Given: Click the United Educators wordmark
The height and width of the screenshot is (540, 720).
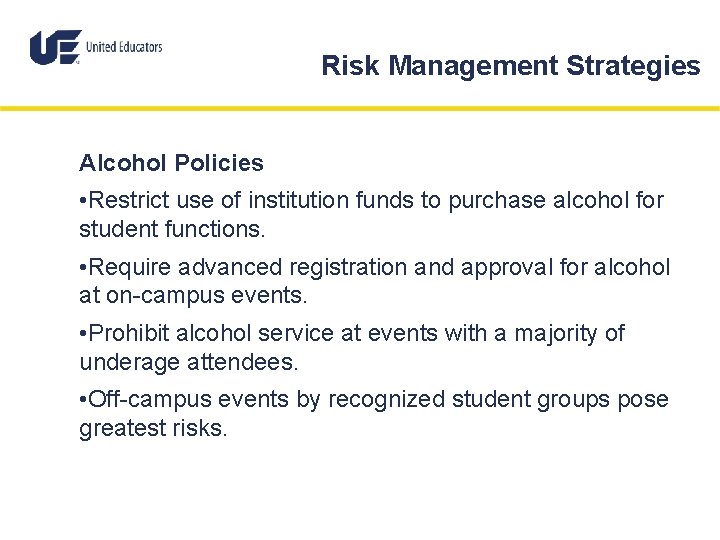Looking at the screenshot, I should (124, 47).
